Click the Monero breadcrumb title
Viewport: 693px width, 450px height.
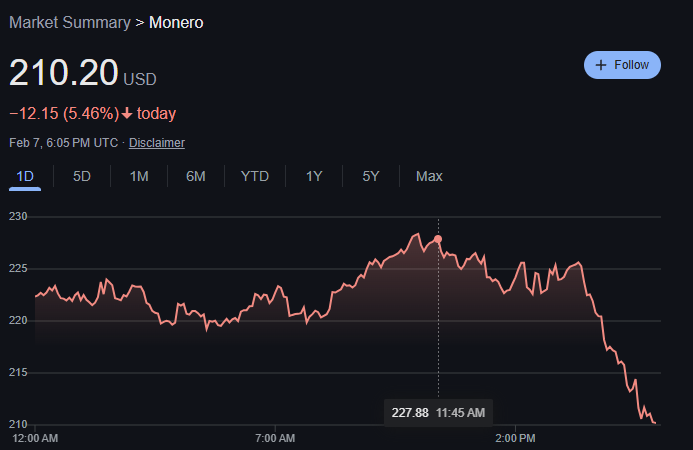pos(176,23)
